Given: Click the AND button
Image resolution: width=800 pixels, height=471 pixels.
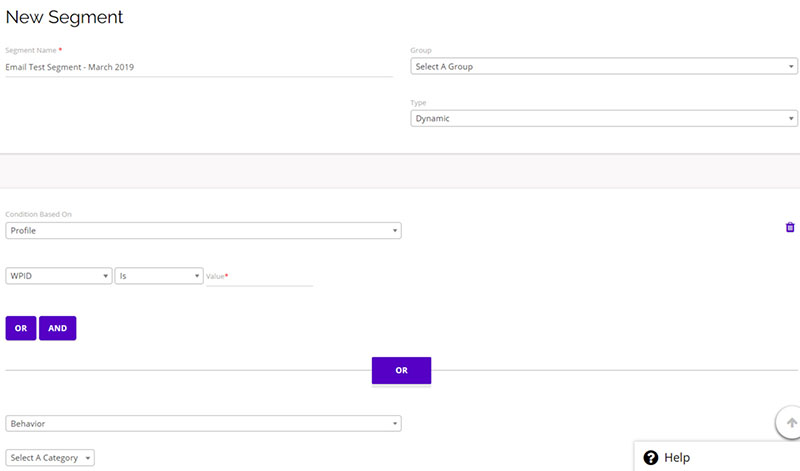Looking at the screenshot, I should pyautogui.click(x=58, y=328).
